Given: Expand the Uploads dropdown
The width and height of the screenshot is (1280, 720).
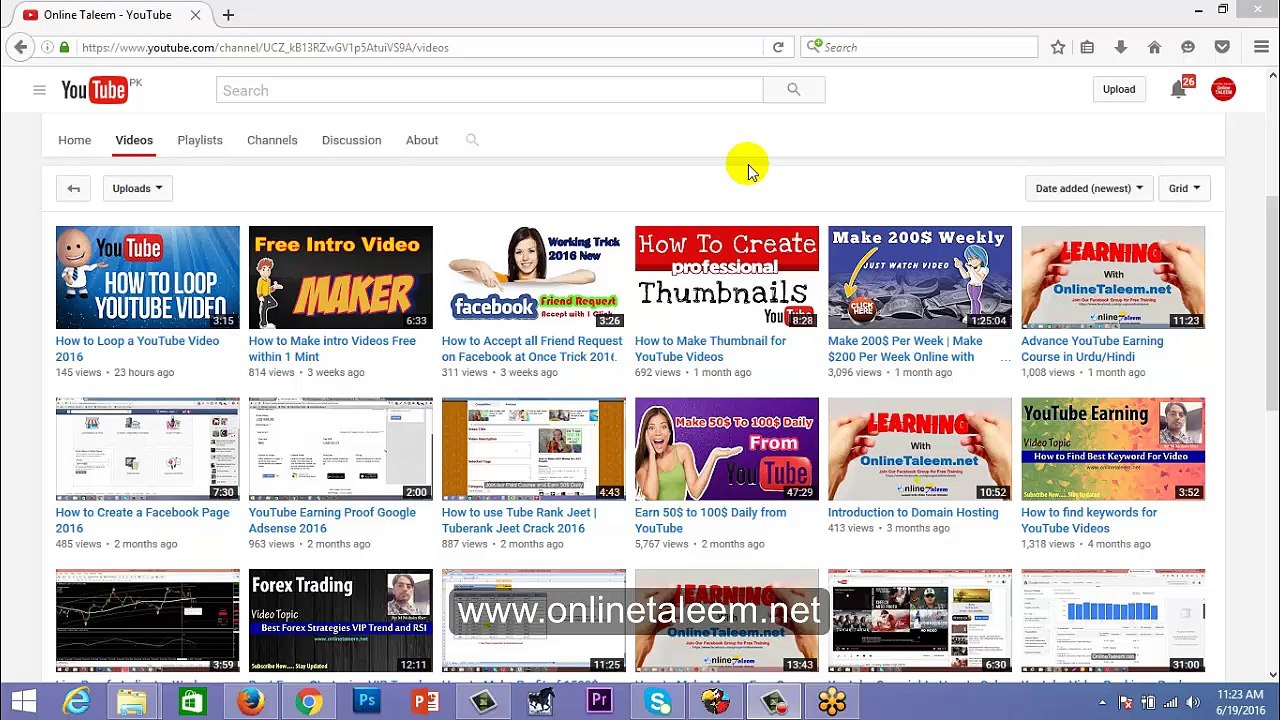Looking at the screenshot, I should pos(137,188).
